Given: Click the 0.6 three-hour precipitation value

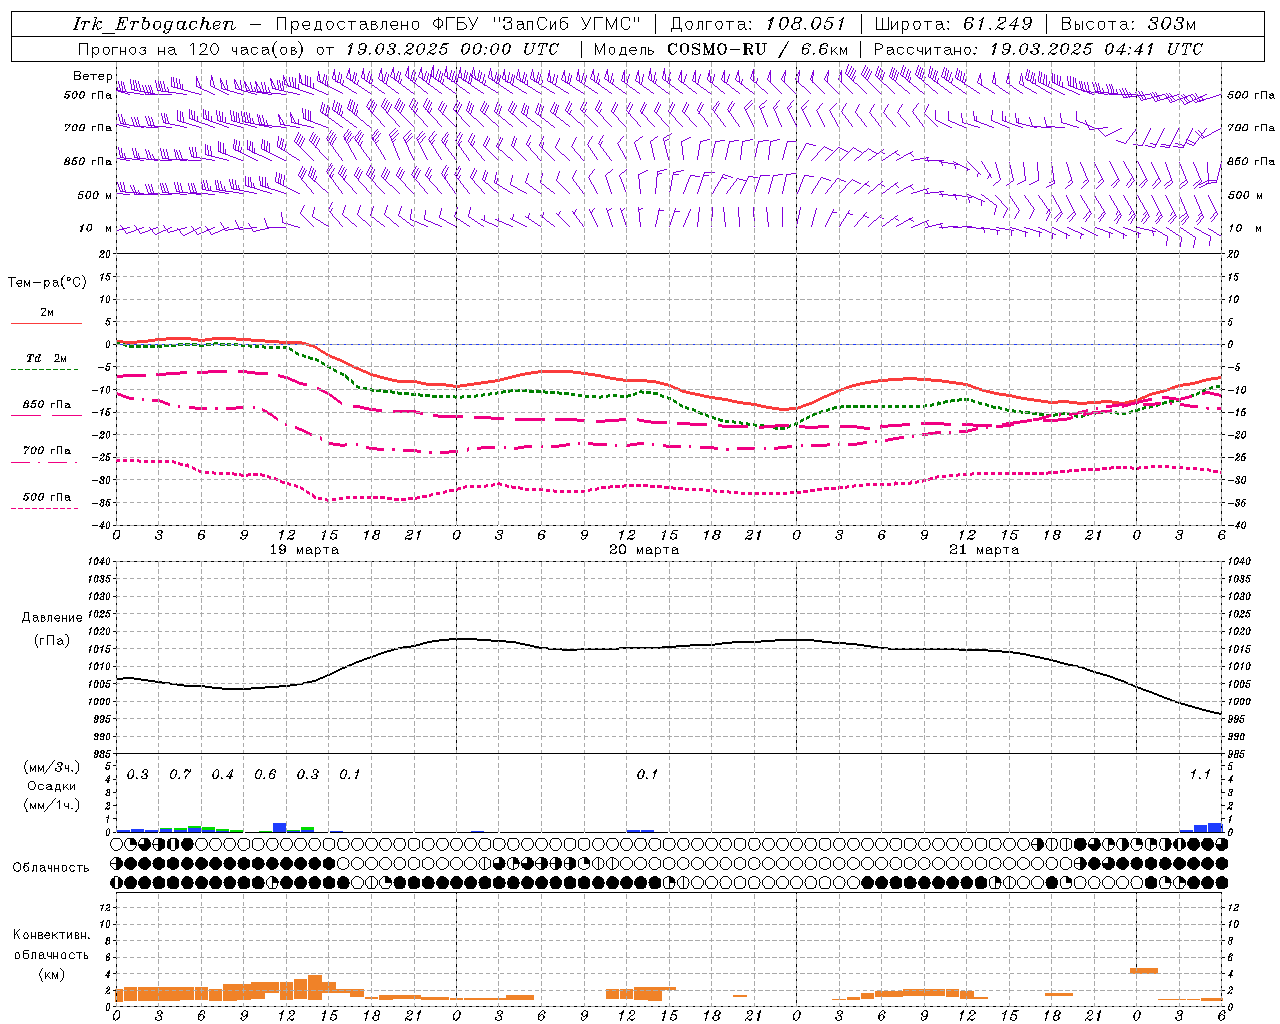Looking at the screenshot, I should pyautogui.click(x=265, y=774).
